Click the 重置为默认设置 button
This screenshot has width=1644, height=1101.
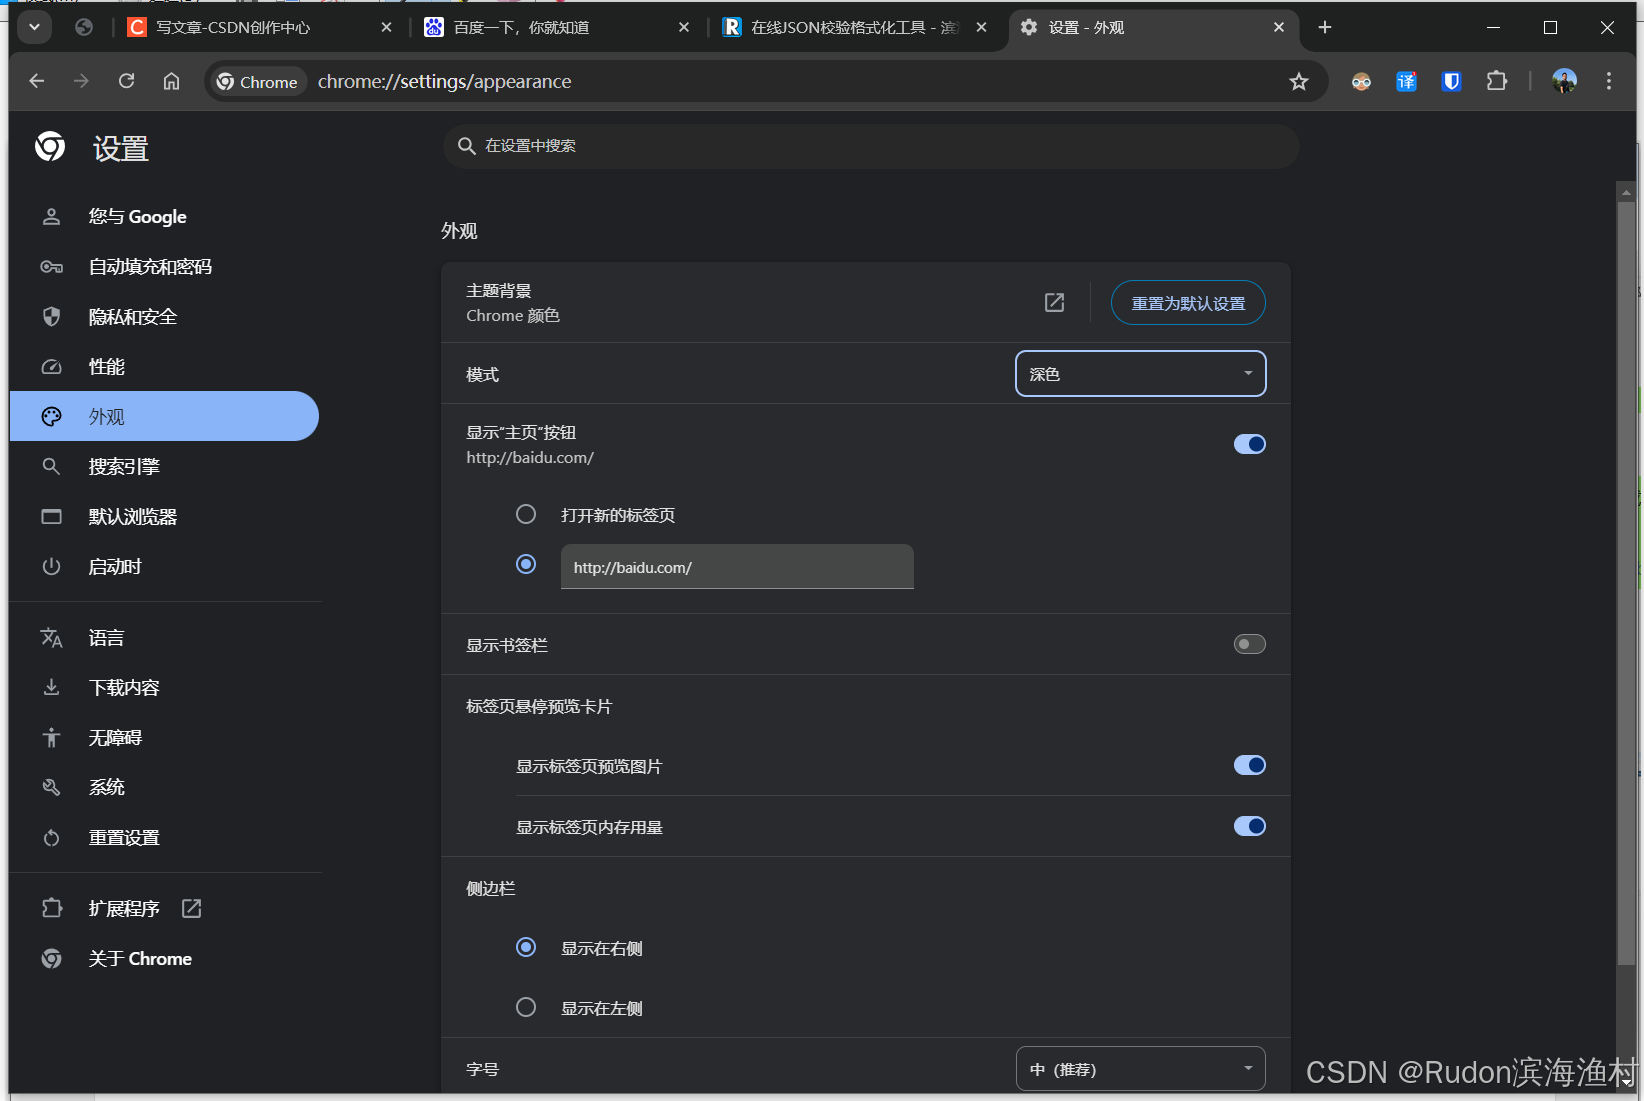pyautogui.click(x=1187, y=302)
